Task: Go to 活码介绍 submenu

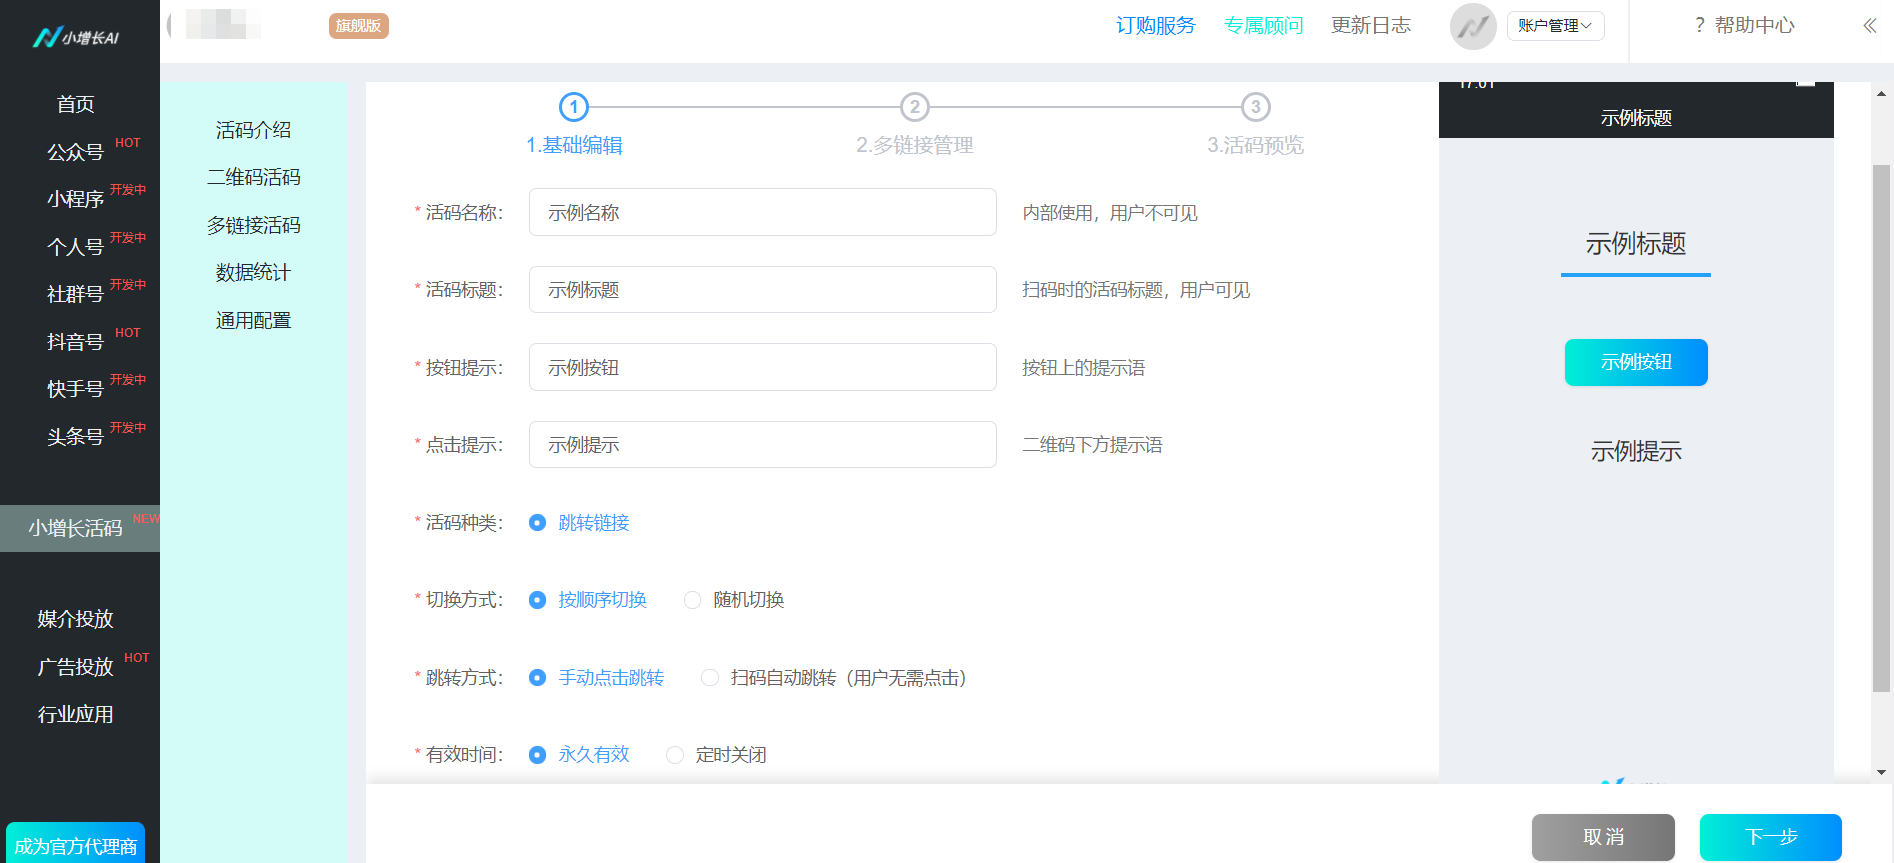Action: point(254,130)
